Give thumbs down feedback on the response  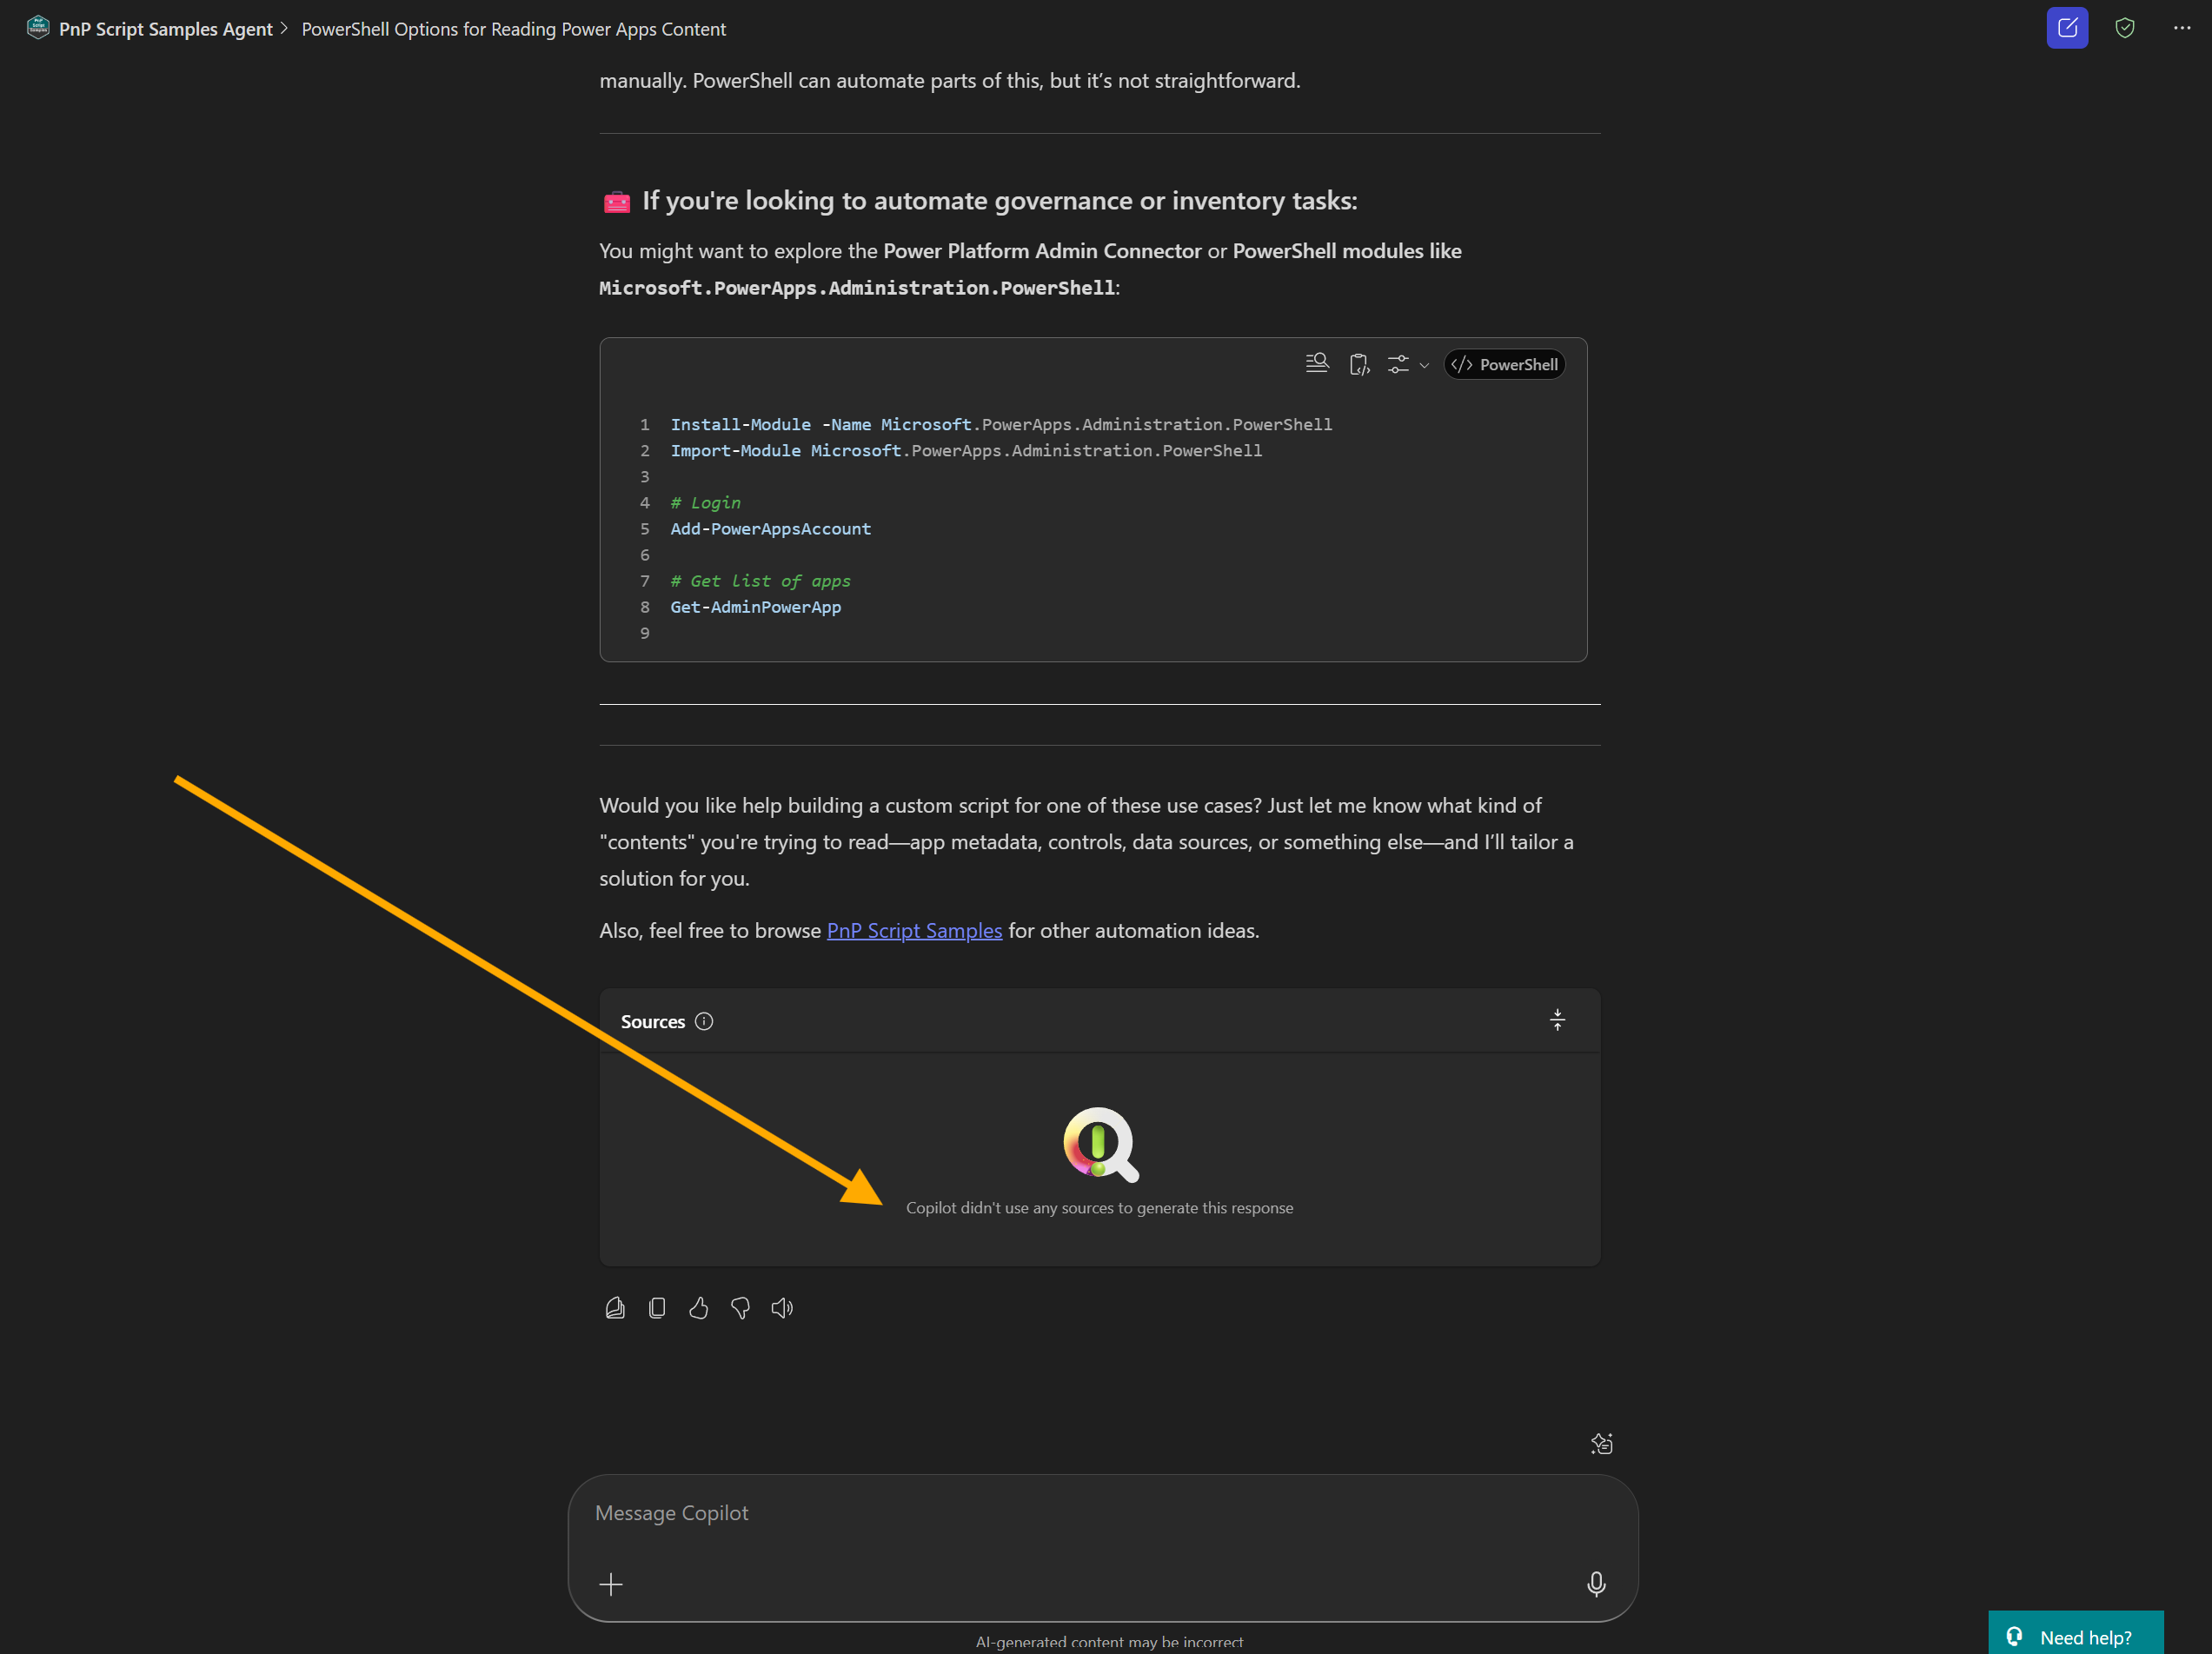[x=740, y=1308]
